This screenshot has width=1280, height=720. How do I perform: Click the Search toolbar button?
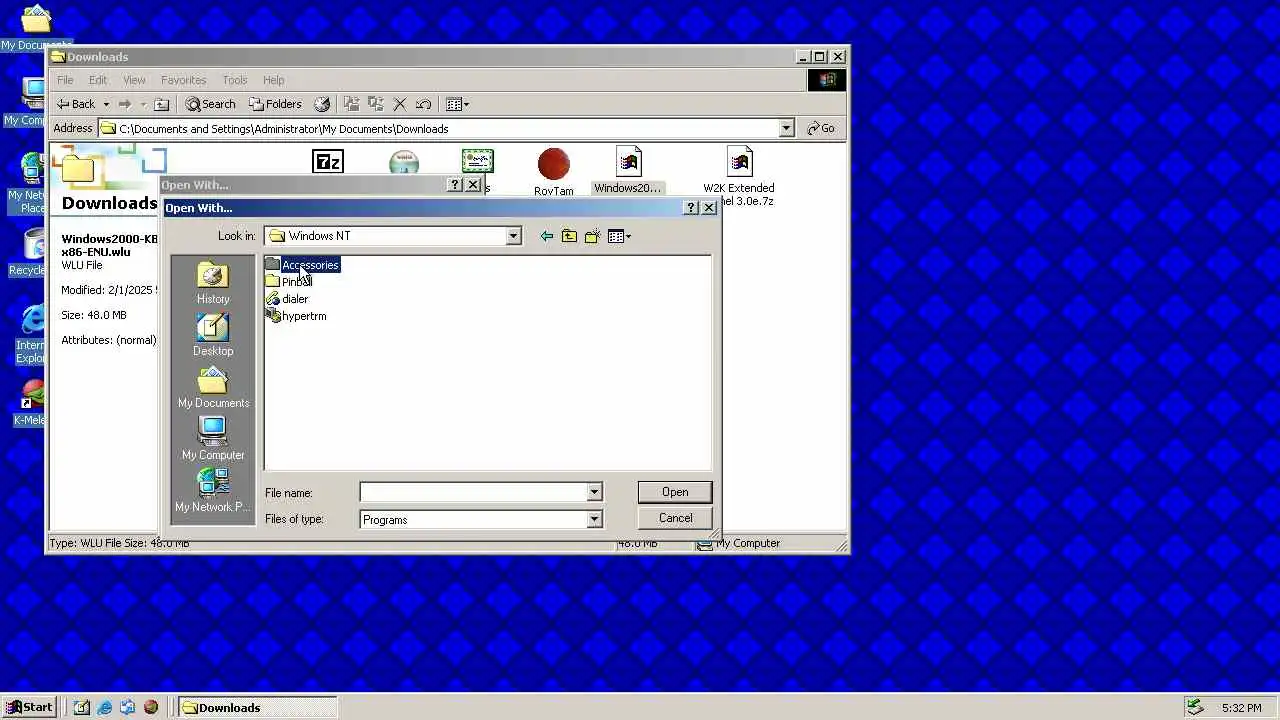(211, 104)
